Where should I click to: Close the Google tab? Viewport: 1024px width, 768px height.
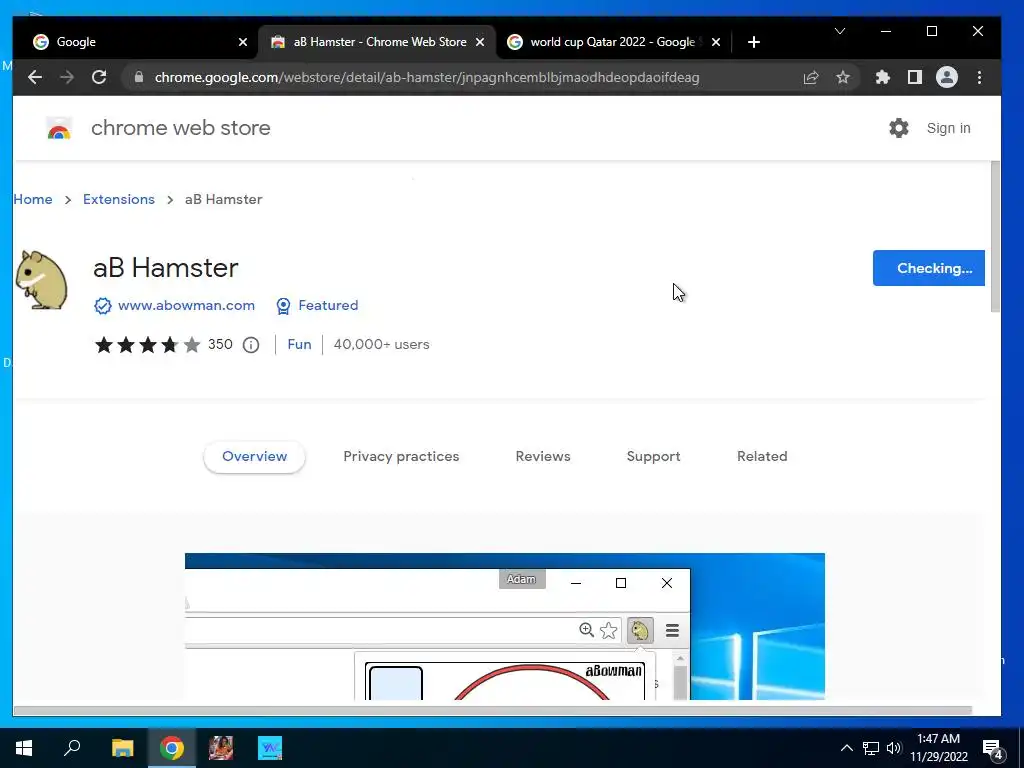pyautogui.click(x=243, y=42)
